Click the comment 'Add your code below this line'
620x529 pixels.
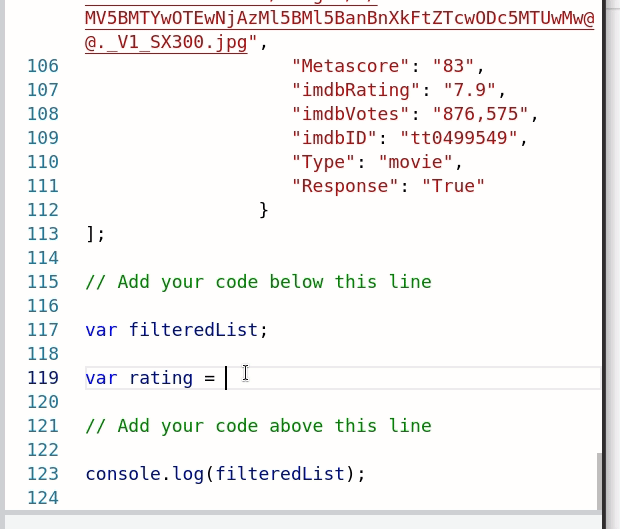(258, 282)
